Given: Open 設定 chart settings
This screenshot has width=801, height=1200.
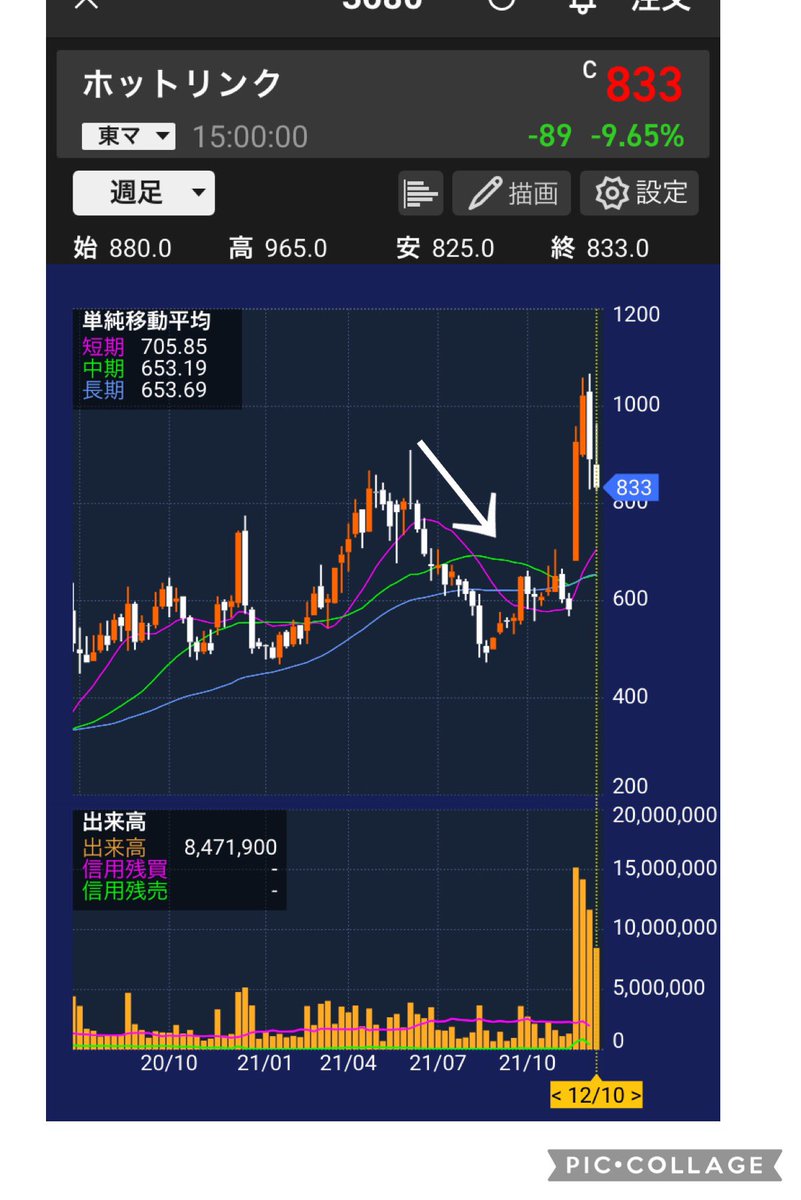Looking at the screenshot, I should pyautogui.click(x=639, y=193).
